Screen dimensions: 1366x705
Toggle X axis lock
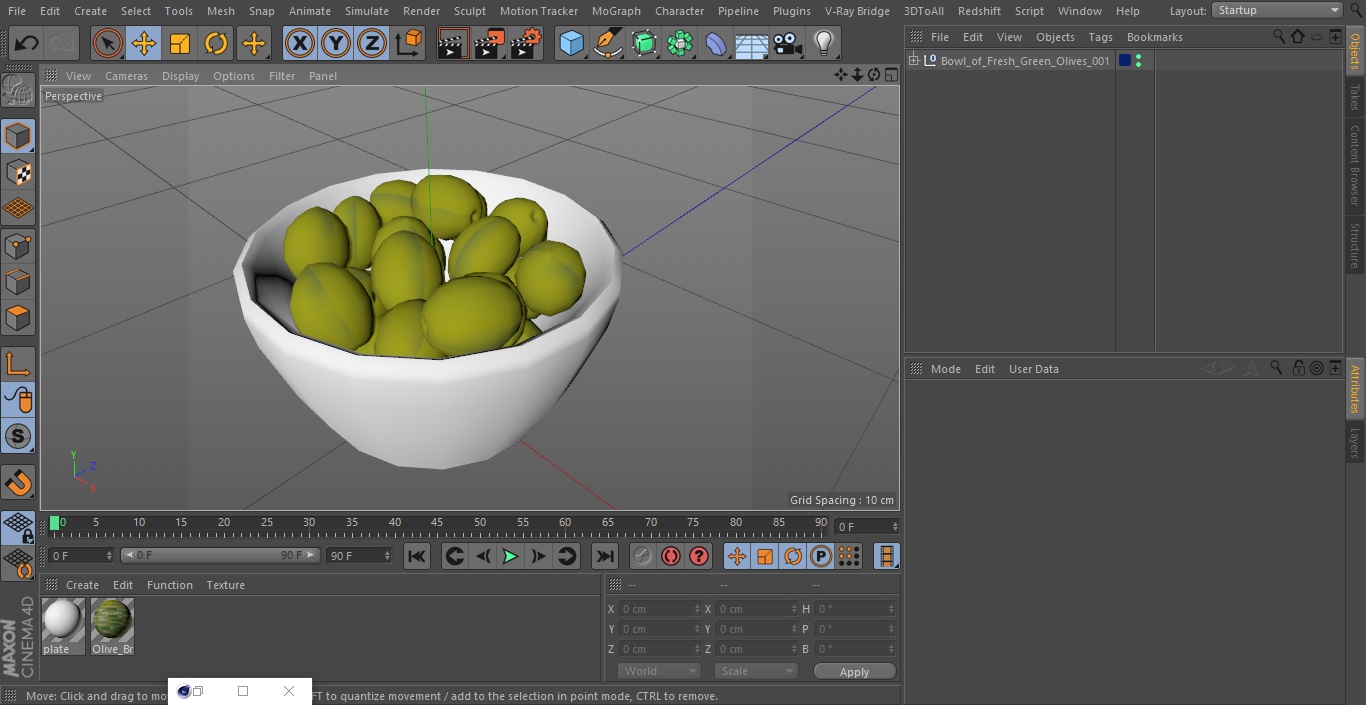[300, 43]
